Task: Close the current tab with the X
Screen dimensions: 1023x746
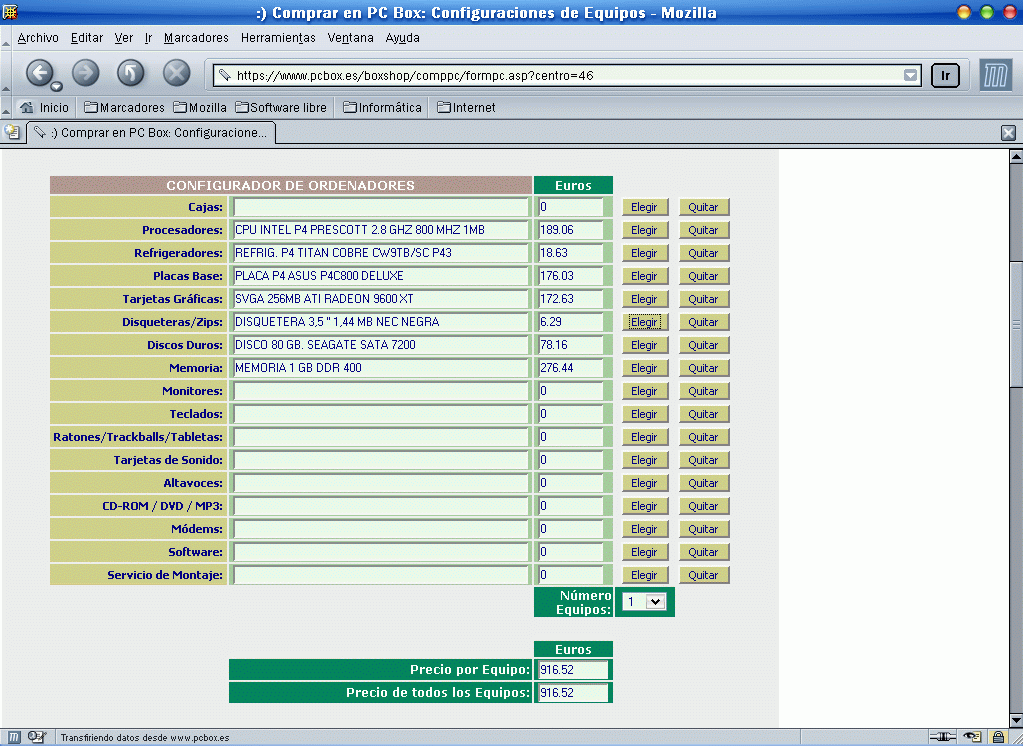Action: tap(1008, 133)
